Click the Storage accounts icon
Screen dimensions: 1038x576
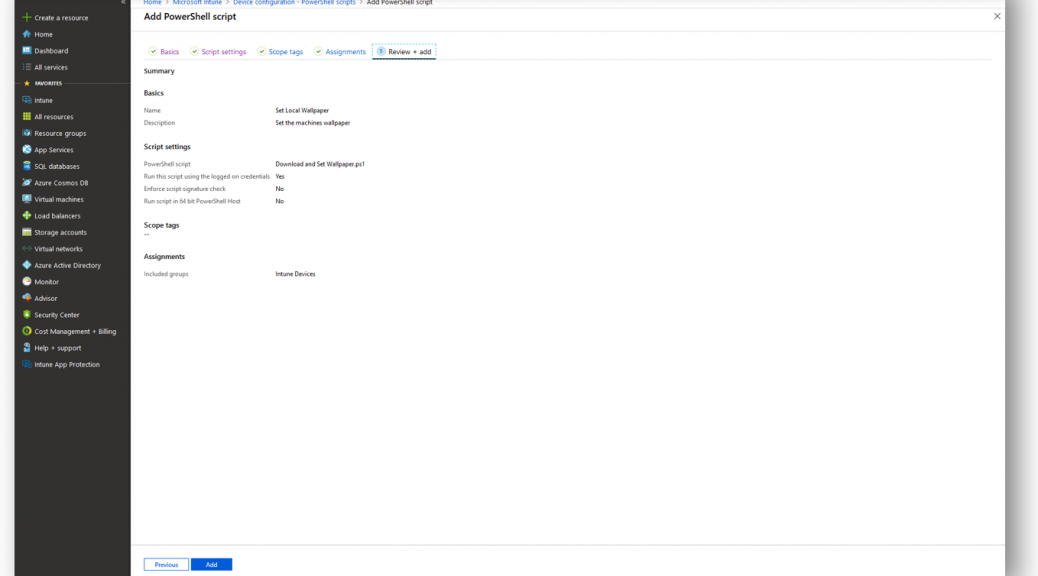point(26,232)
